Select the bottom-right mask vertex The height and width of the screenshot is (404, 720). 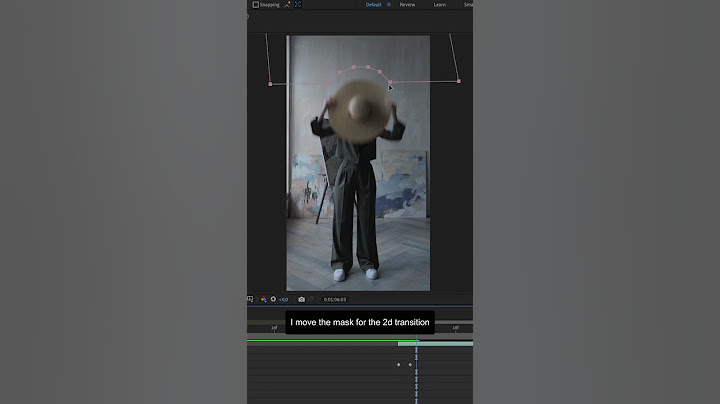click(459, 81)
